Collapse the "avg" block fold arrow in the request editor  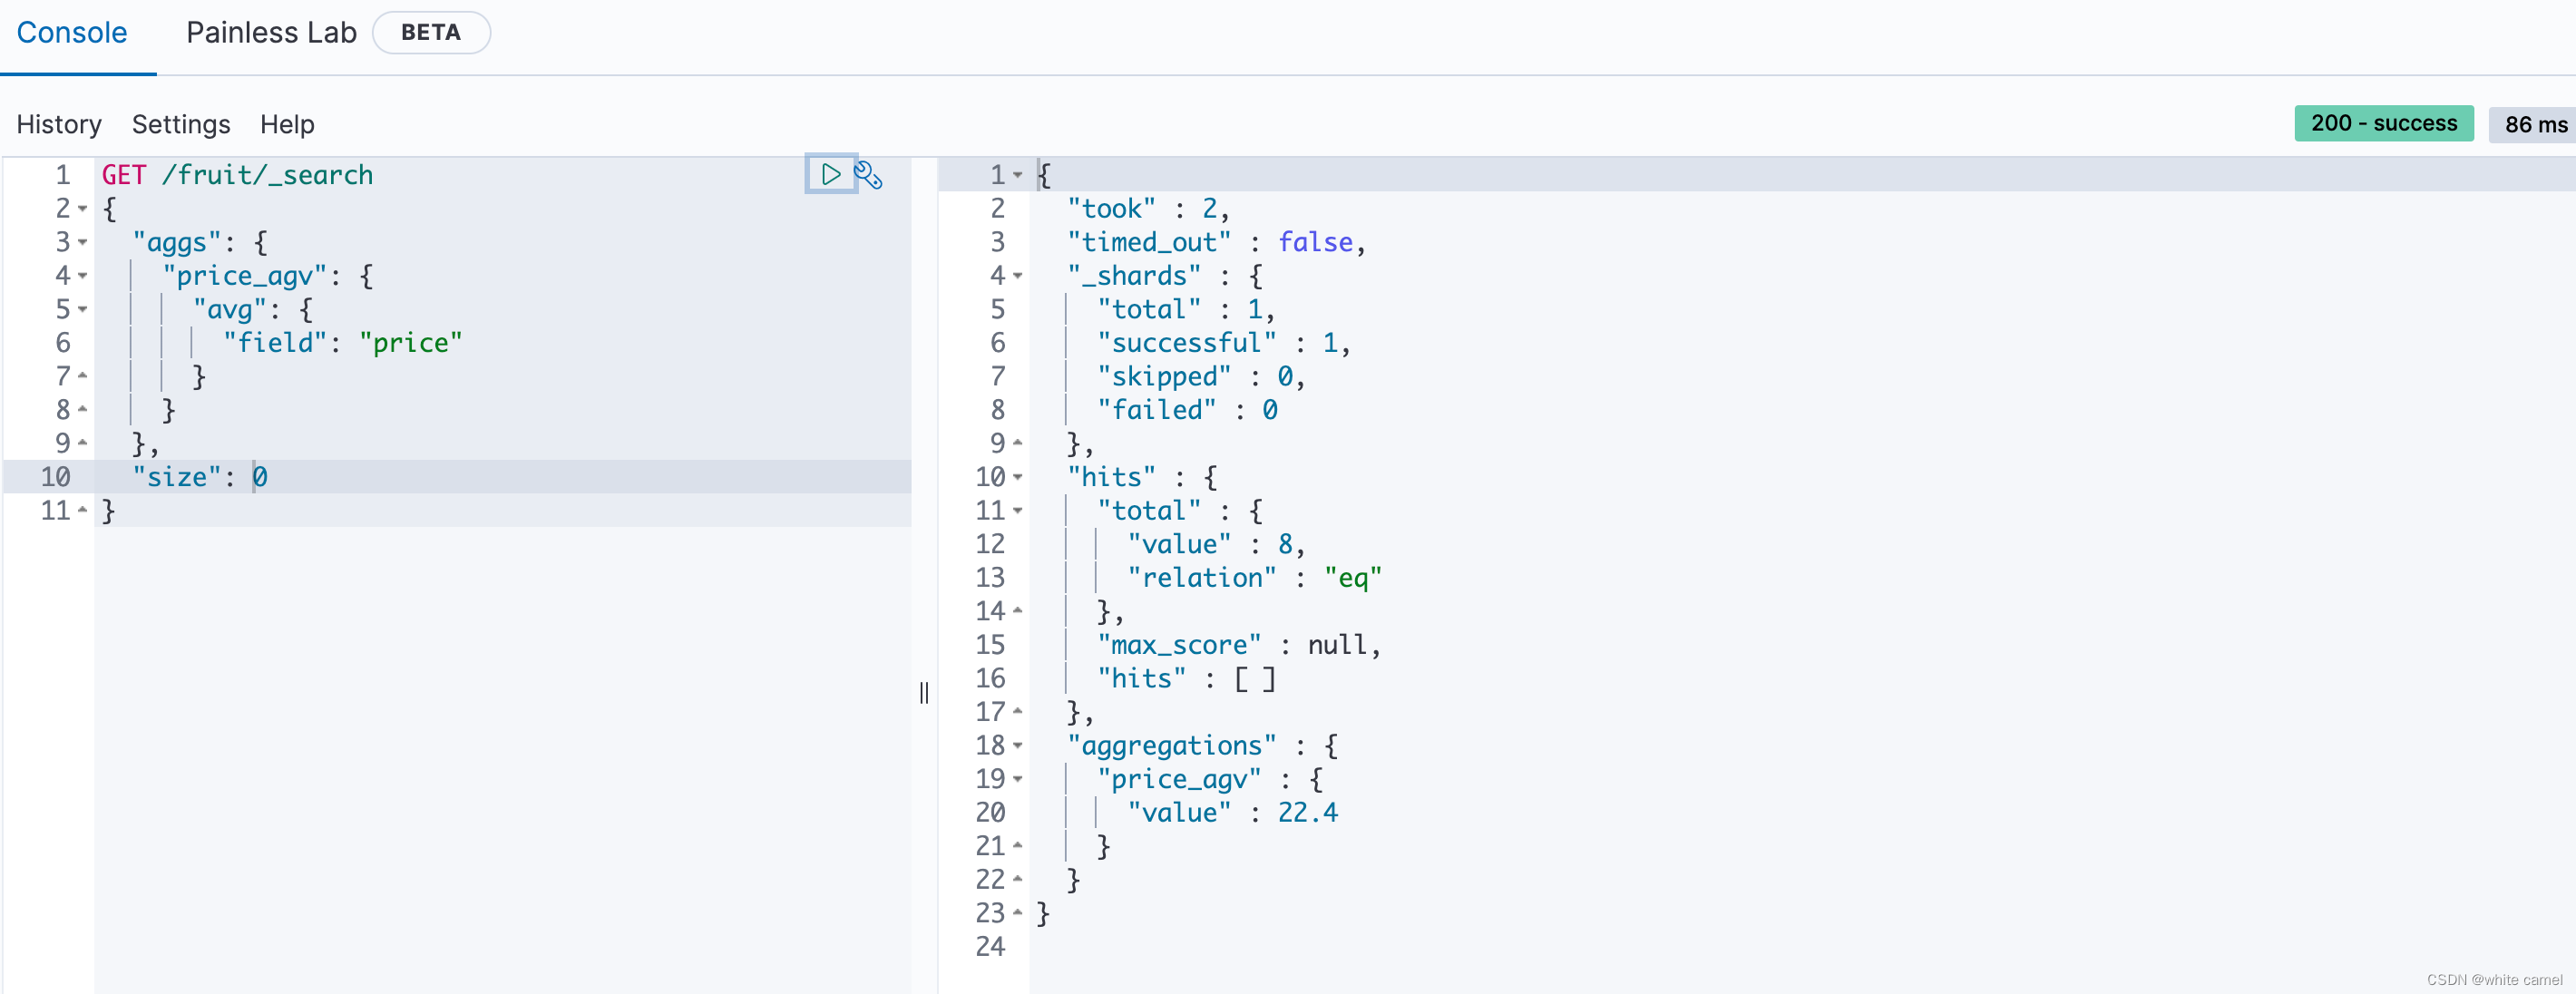point(83,310)
